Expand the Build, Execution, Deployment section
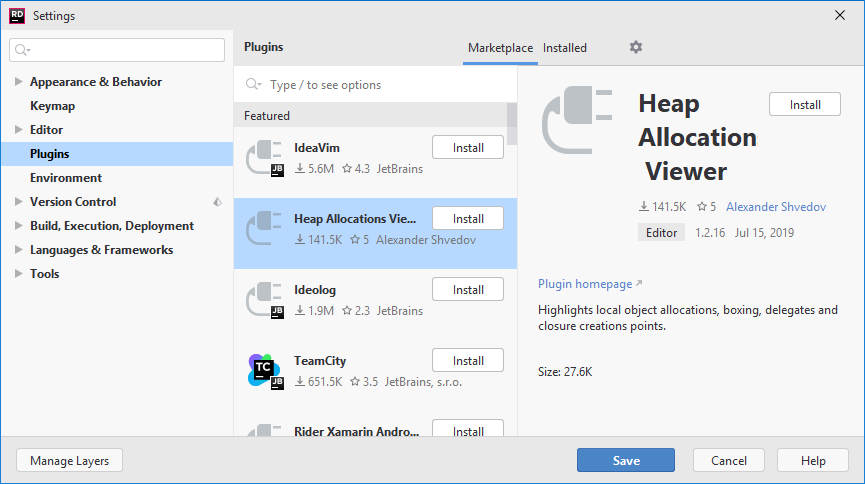 click(18, 226)
